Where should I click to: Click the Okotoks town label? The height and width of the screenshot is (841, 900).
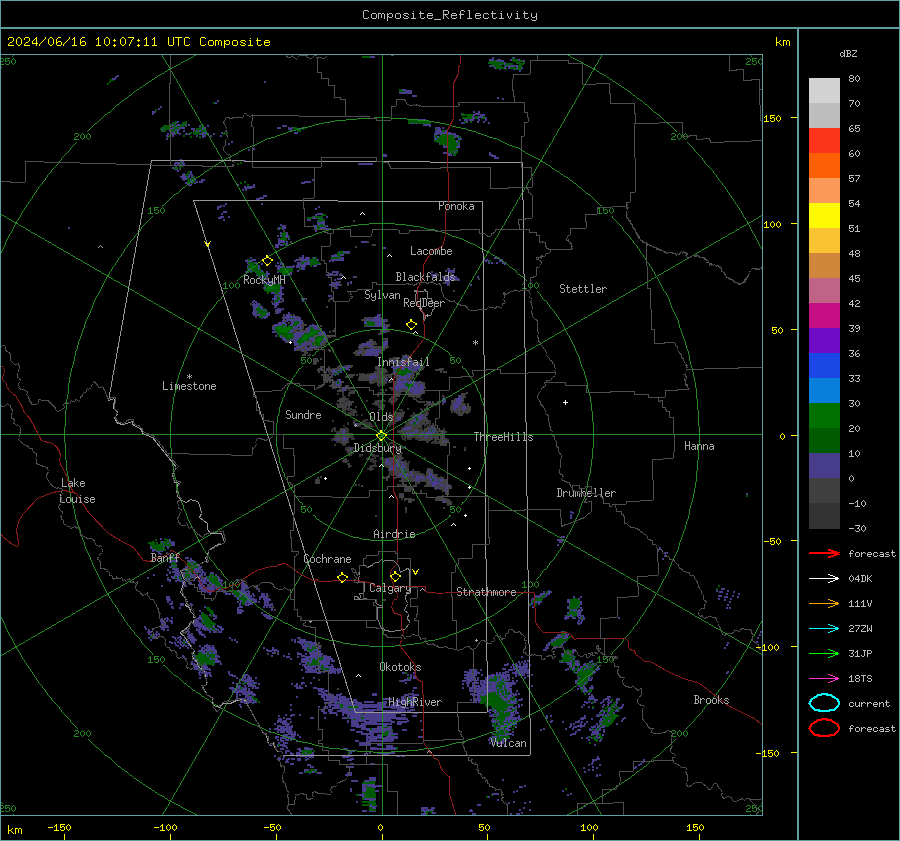coord(400,667)
